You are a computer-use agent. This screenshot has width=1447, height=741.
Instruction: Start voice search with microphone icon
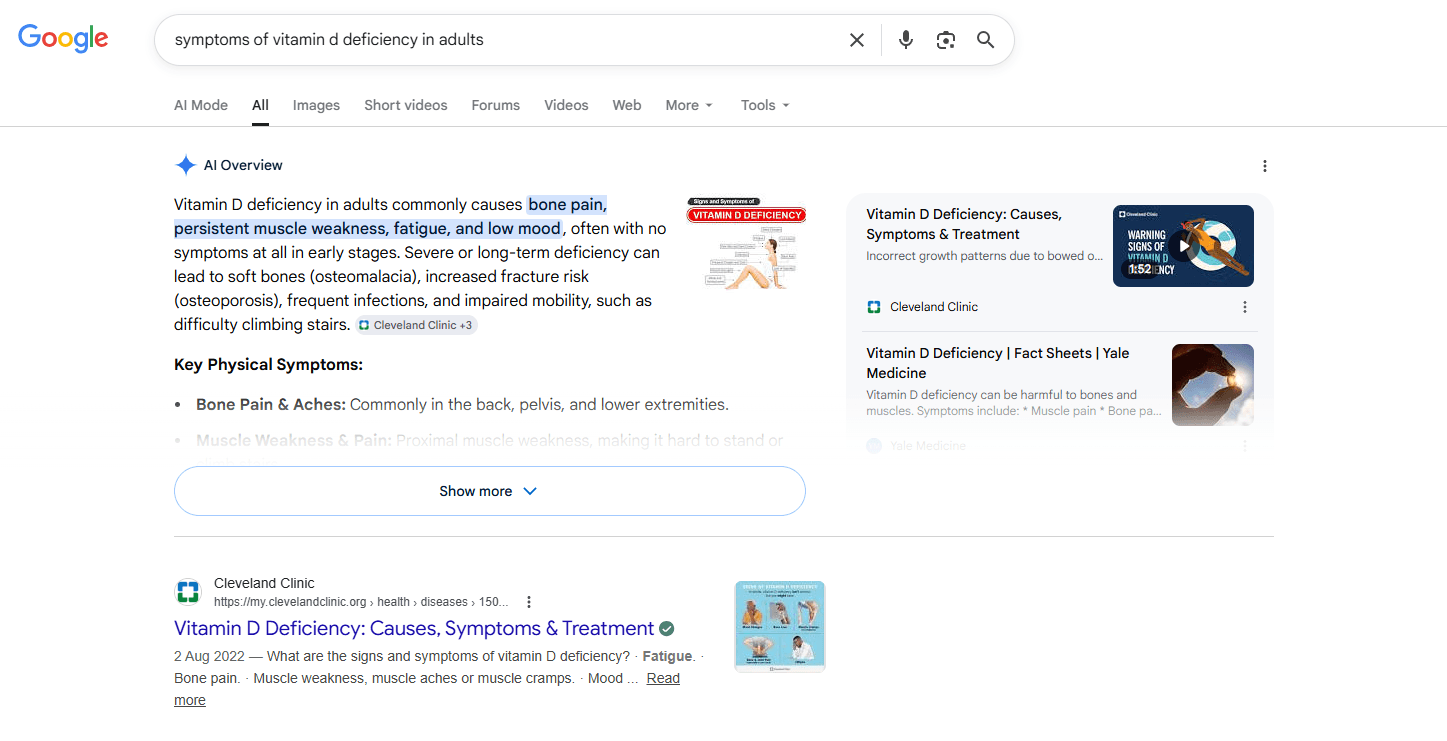click(x=906, y=40)
